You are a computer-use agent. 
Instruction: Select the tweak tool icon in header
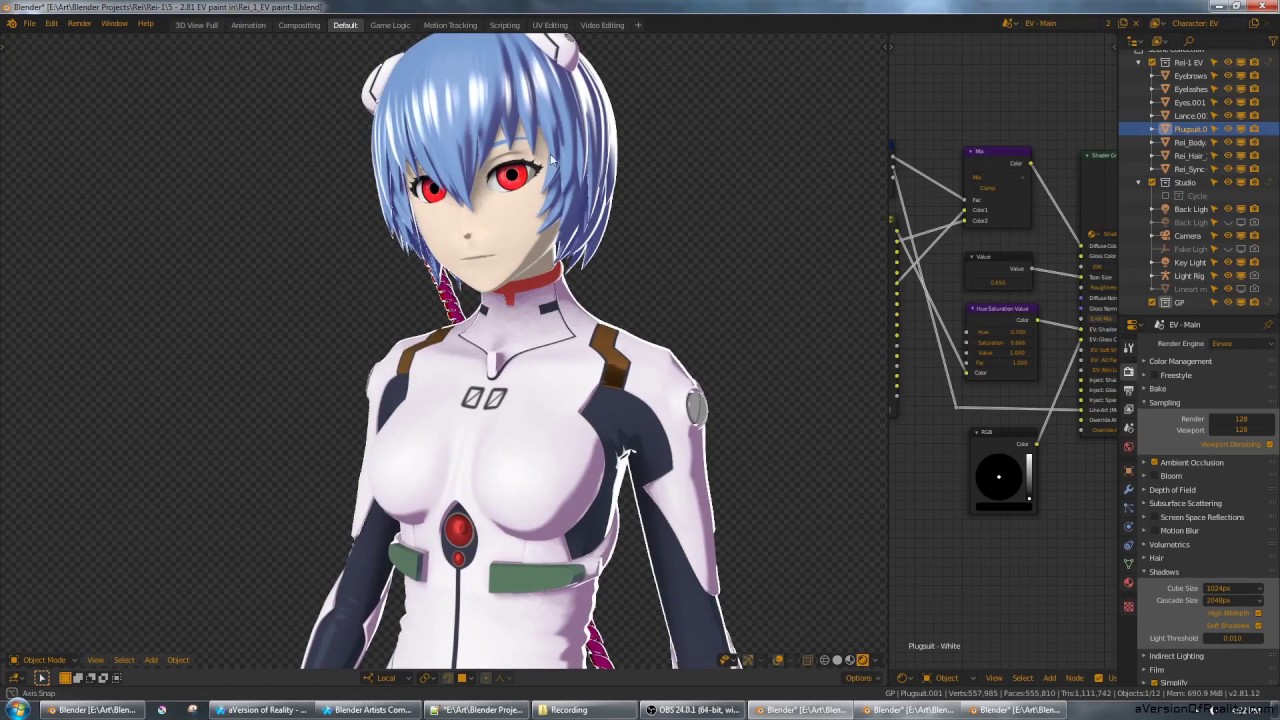pyautogui.click(x=42, y=677)
